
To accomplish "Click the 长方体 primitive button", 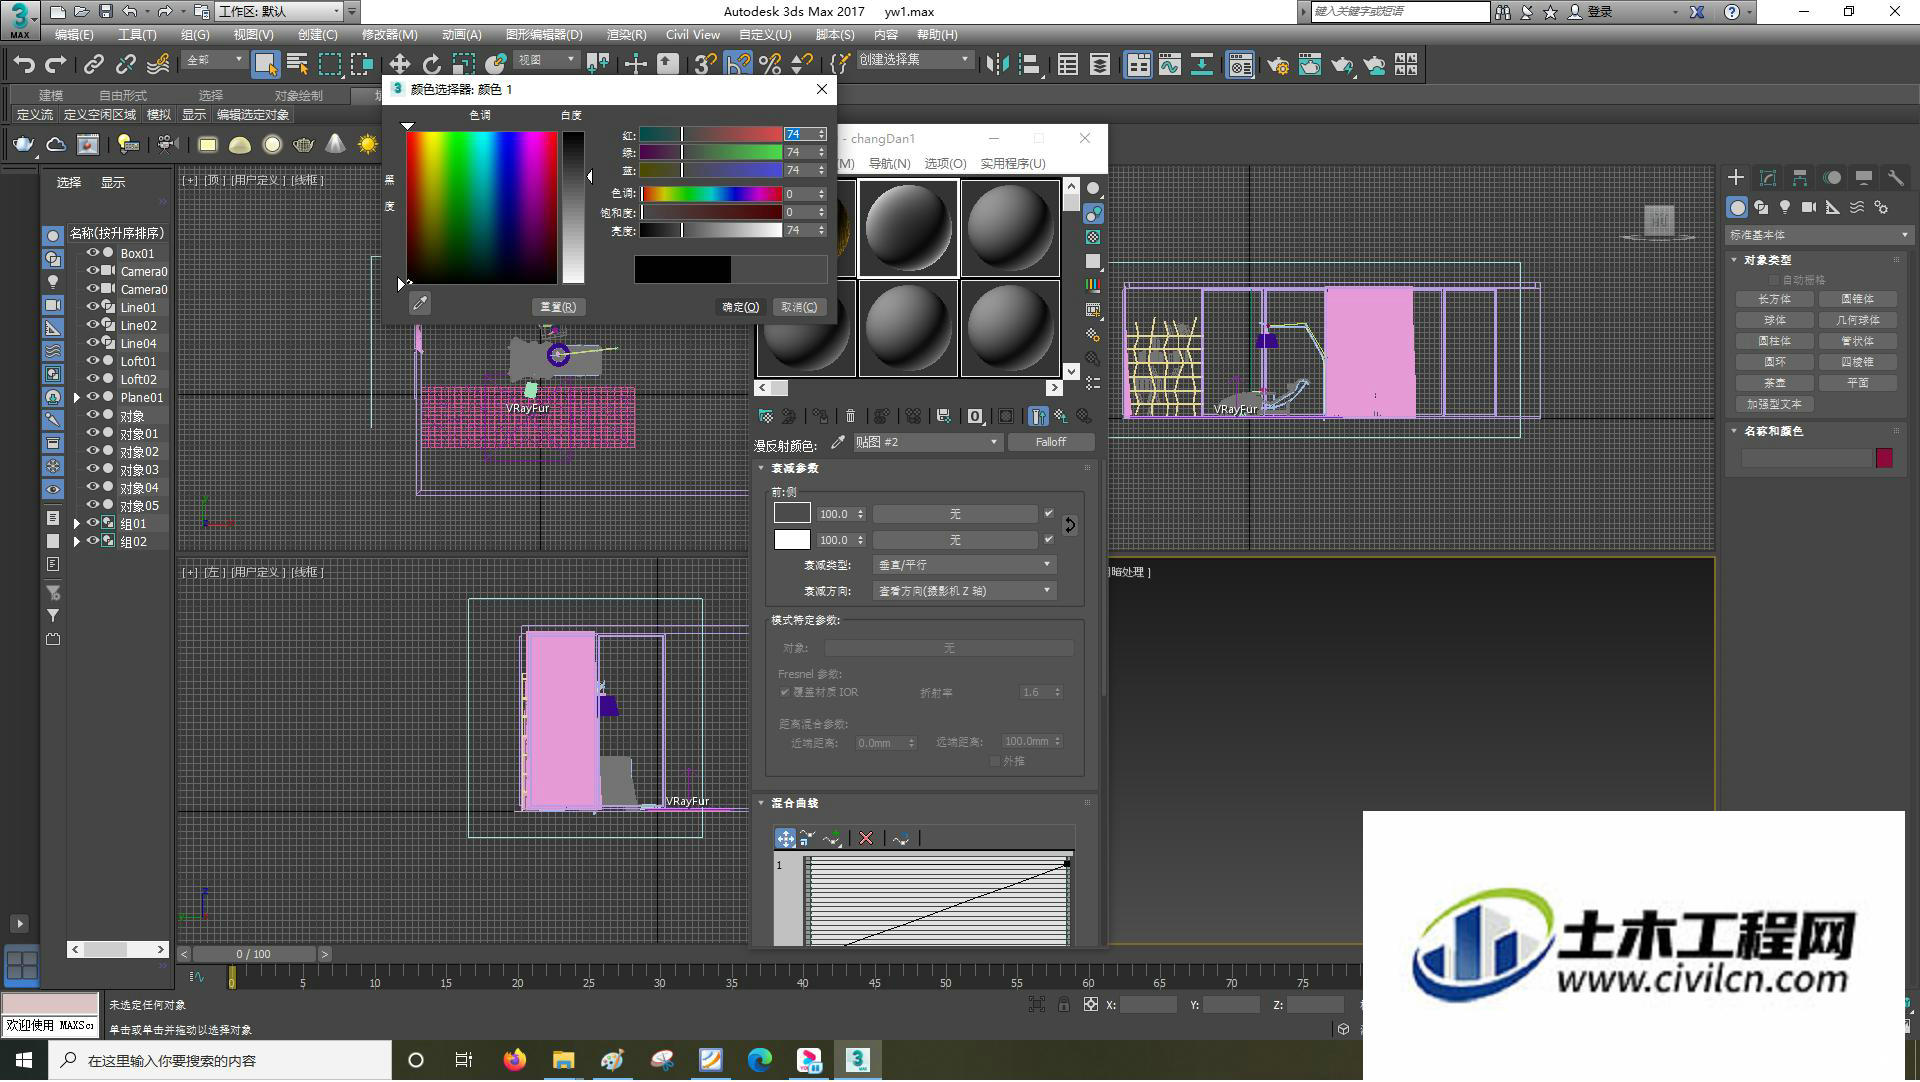I will tap(1774, 299).
